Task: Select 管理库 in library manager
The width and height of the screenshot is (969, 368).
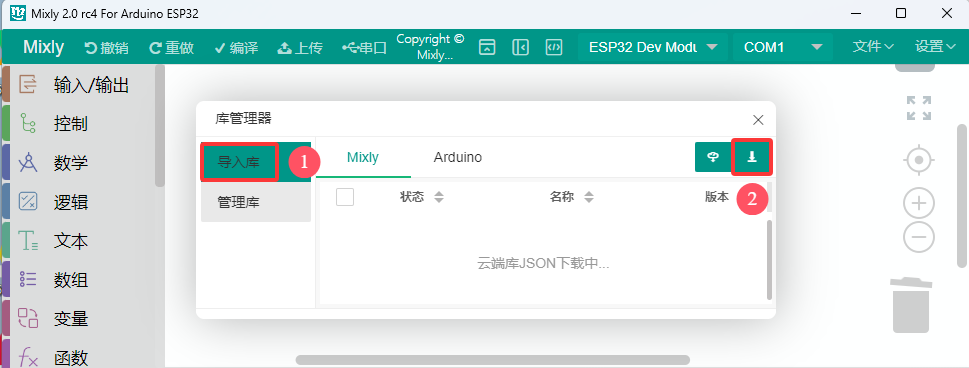Action: tap(256, 202)
